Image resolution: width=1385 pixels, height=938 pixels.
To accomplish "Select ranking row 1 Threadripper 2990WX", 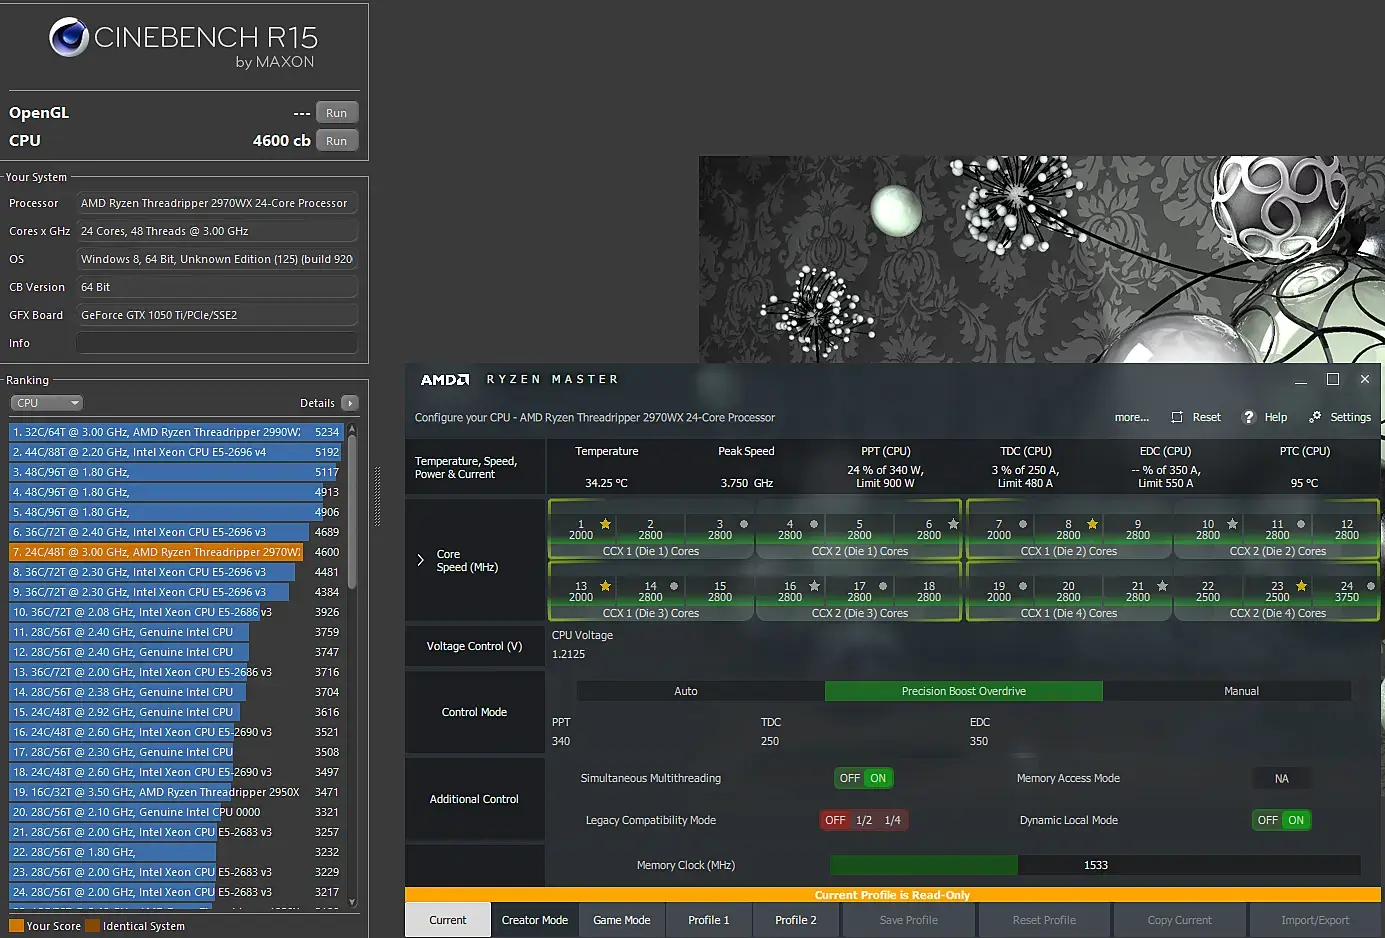I will coord(176,432).
